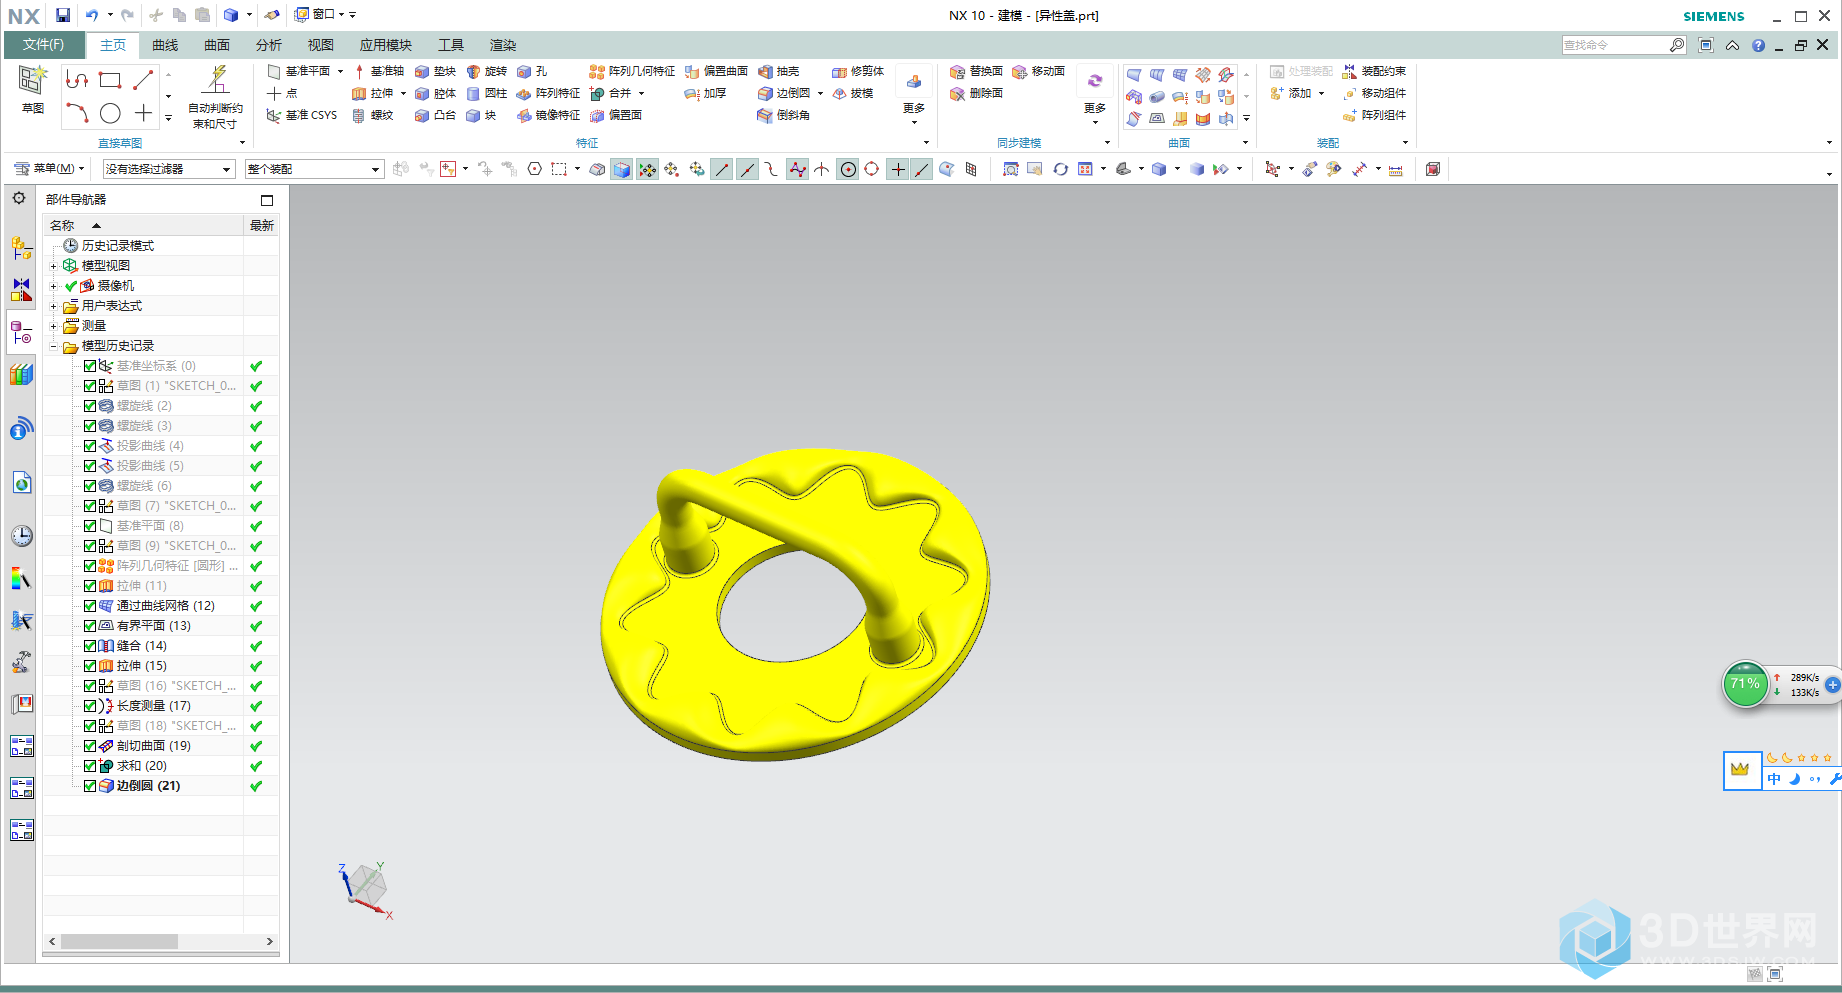Click the 替换面 replace face tool
Screen dimensions: 1842x993
point(976,71)
